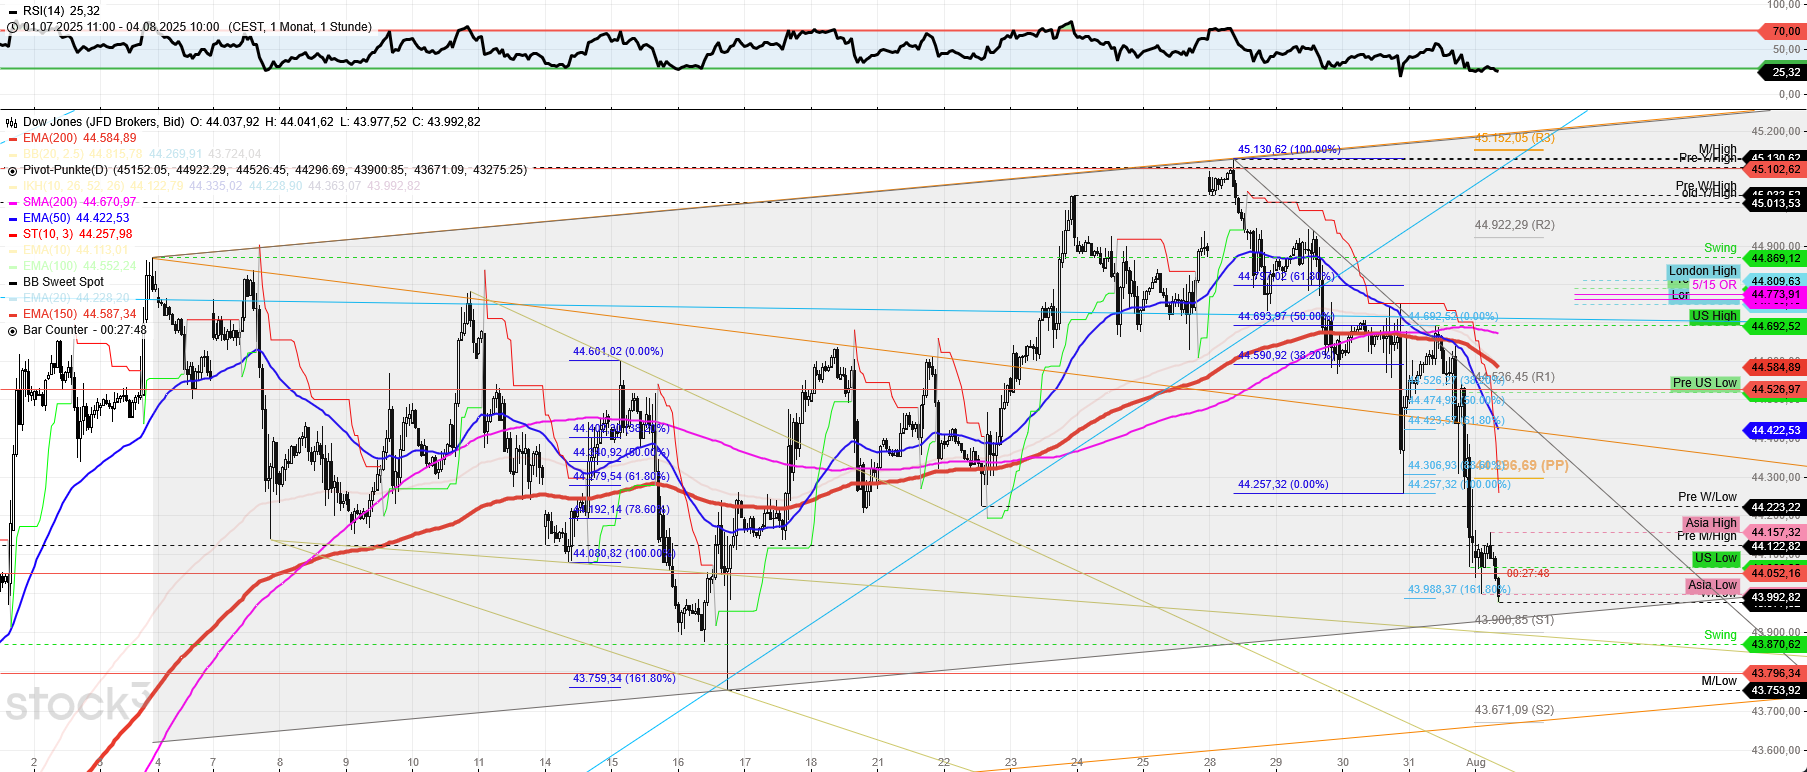
Task: Click the clock icon before the date range
Action: coord(12,27)
